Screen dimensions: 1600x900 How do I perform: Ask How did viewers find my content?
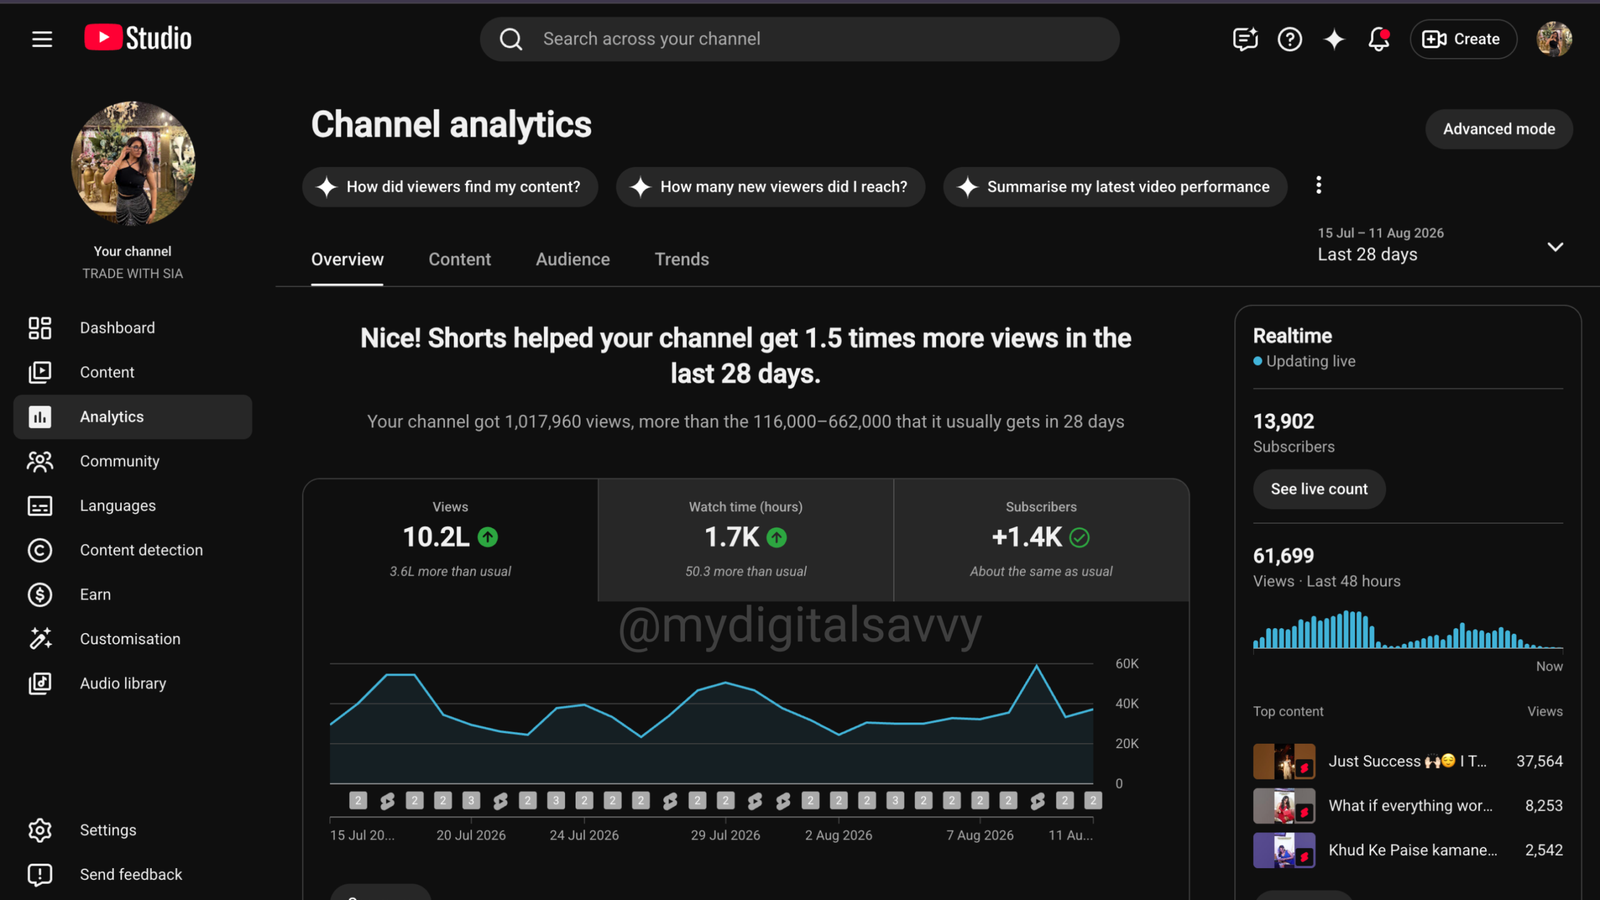point(450,187)
